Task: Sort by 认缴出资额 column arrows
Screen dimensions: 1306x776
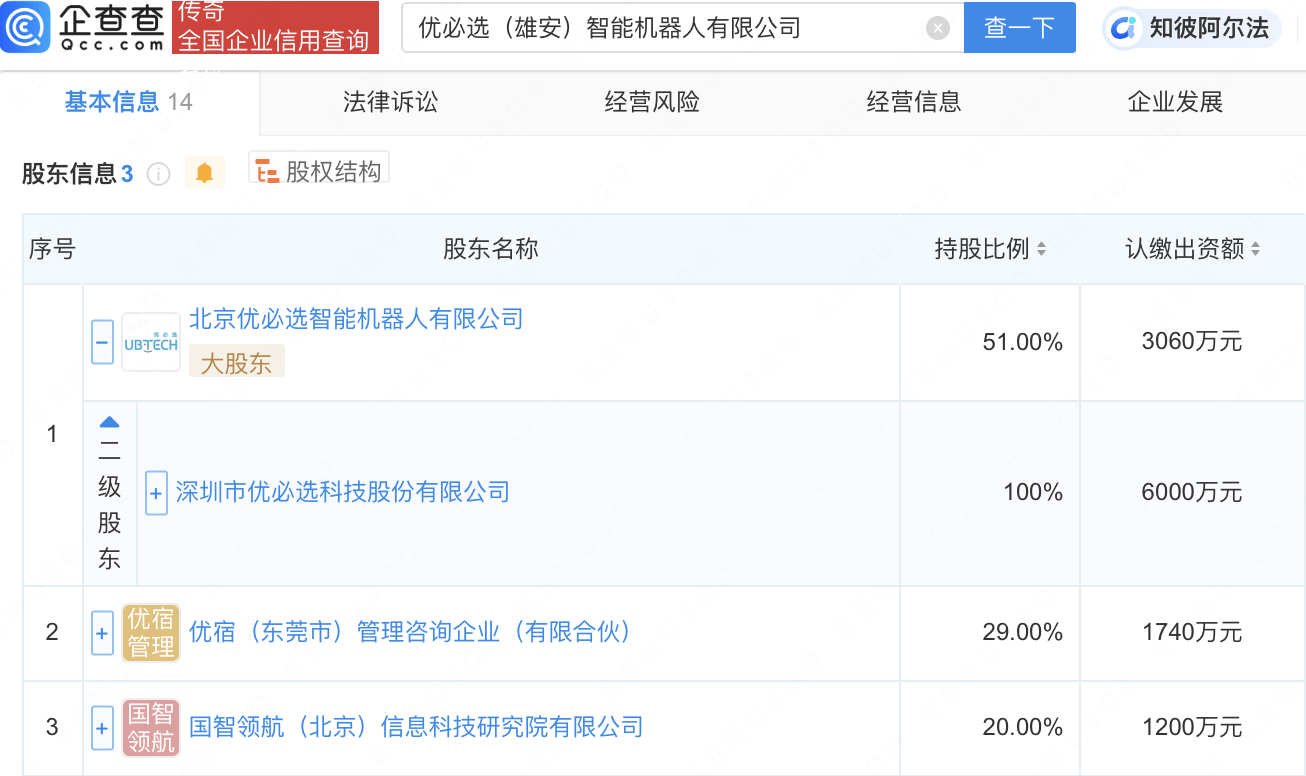Action: click(x=1256, y=249)
